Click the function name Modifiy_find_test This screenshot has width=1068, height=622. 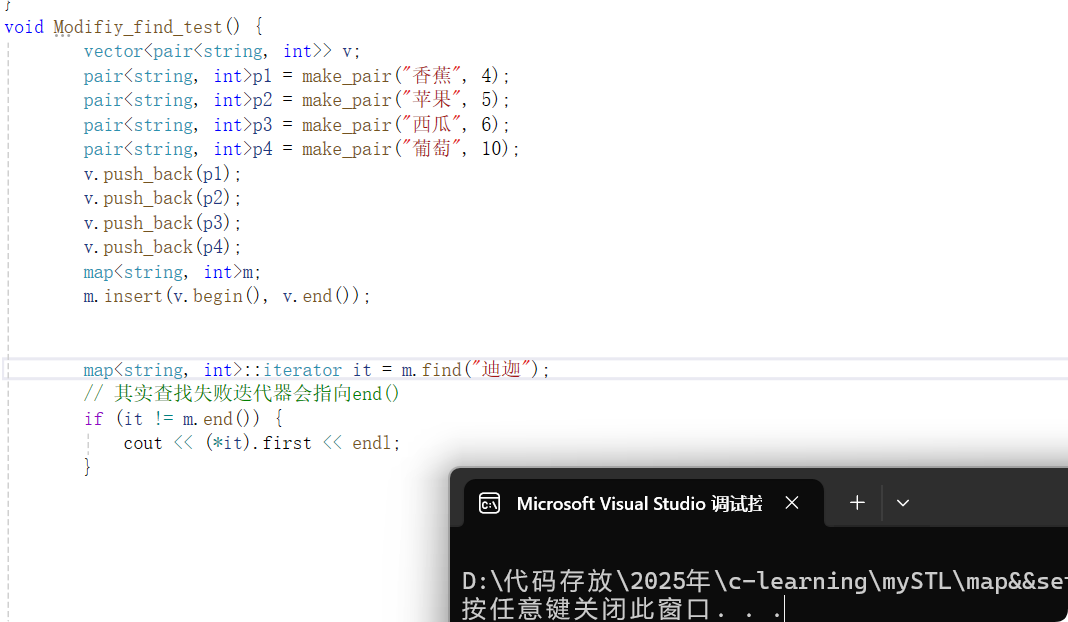(x=138, y=27)
